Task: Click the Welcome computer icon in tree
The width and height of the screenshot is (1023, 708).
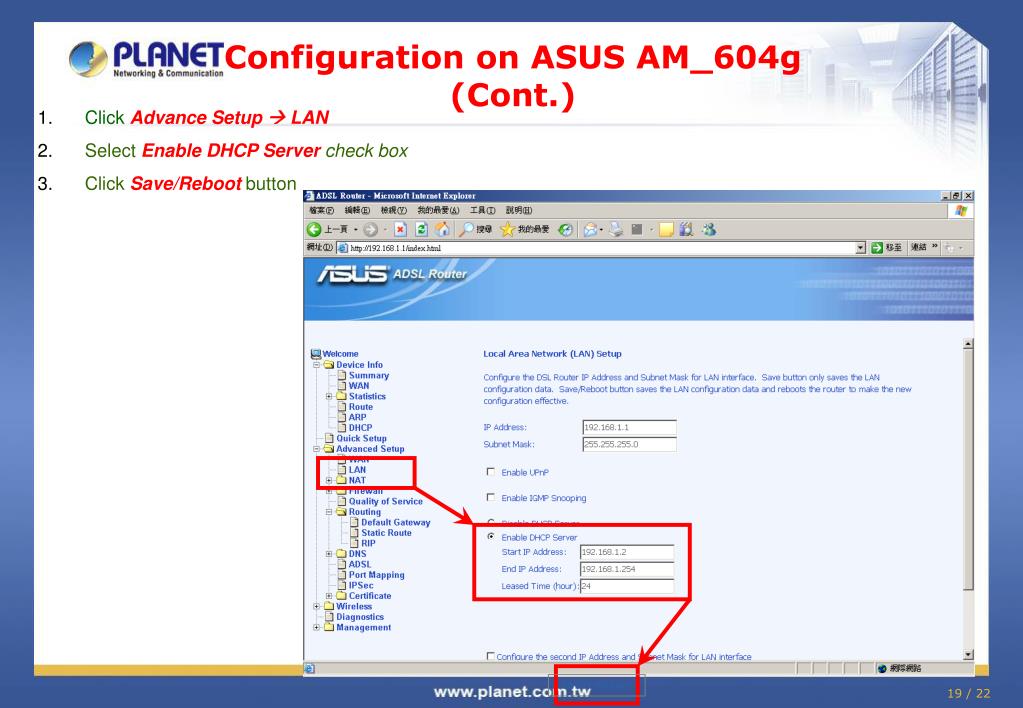Action: pos(316,354)
